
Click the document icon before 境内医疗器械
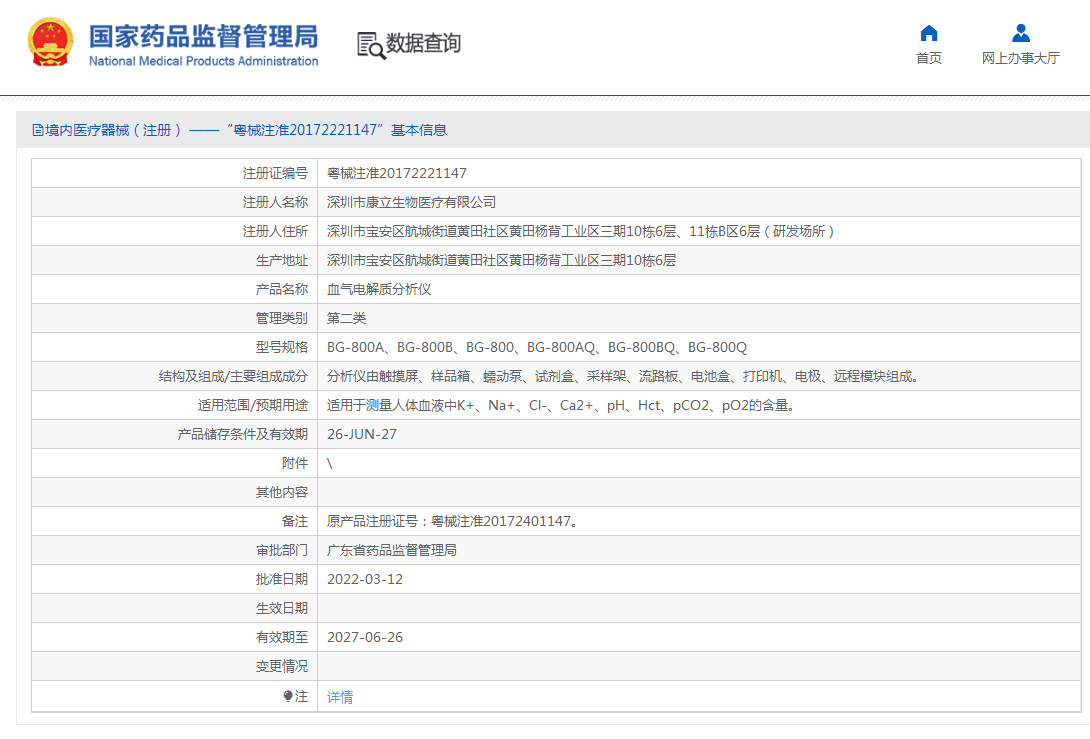coord(38,130)
